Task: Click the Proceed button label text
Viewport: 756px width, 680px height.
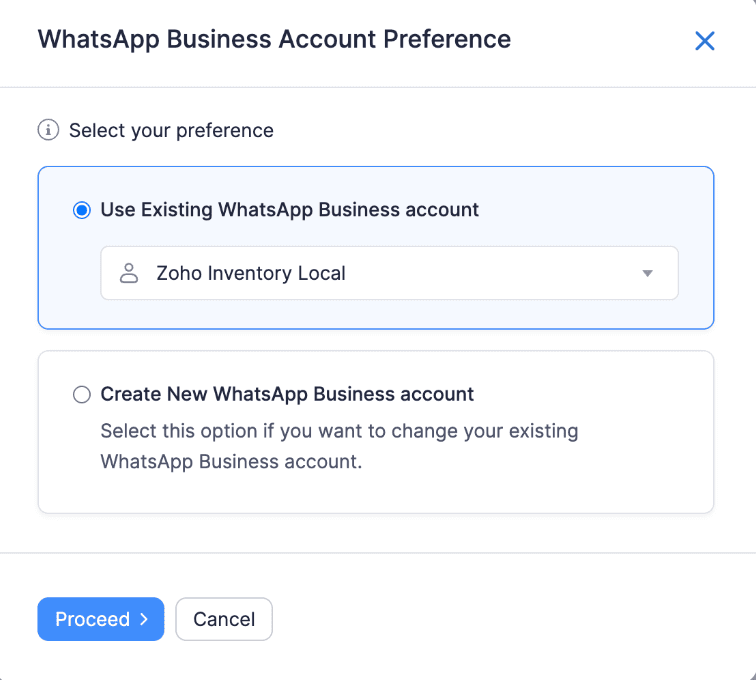Action: pos(92,619)
